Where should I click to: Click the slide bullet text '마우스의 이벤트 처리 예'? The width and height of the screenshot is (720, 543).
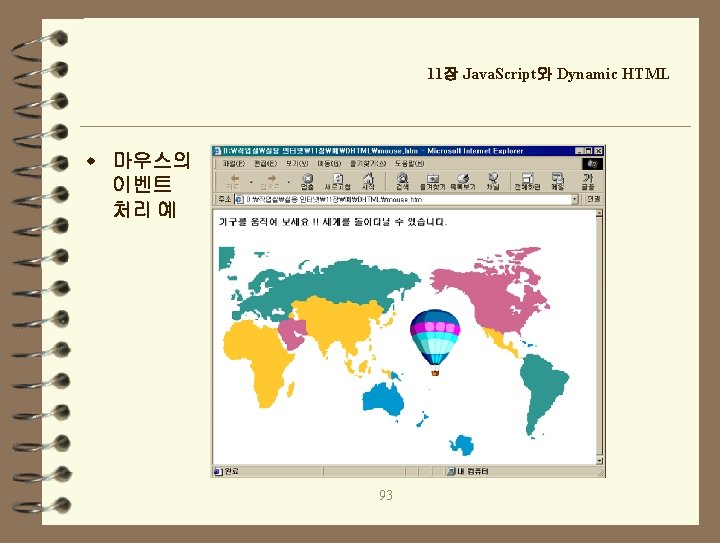click(151, 185)
